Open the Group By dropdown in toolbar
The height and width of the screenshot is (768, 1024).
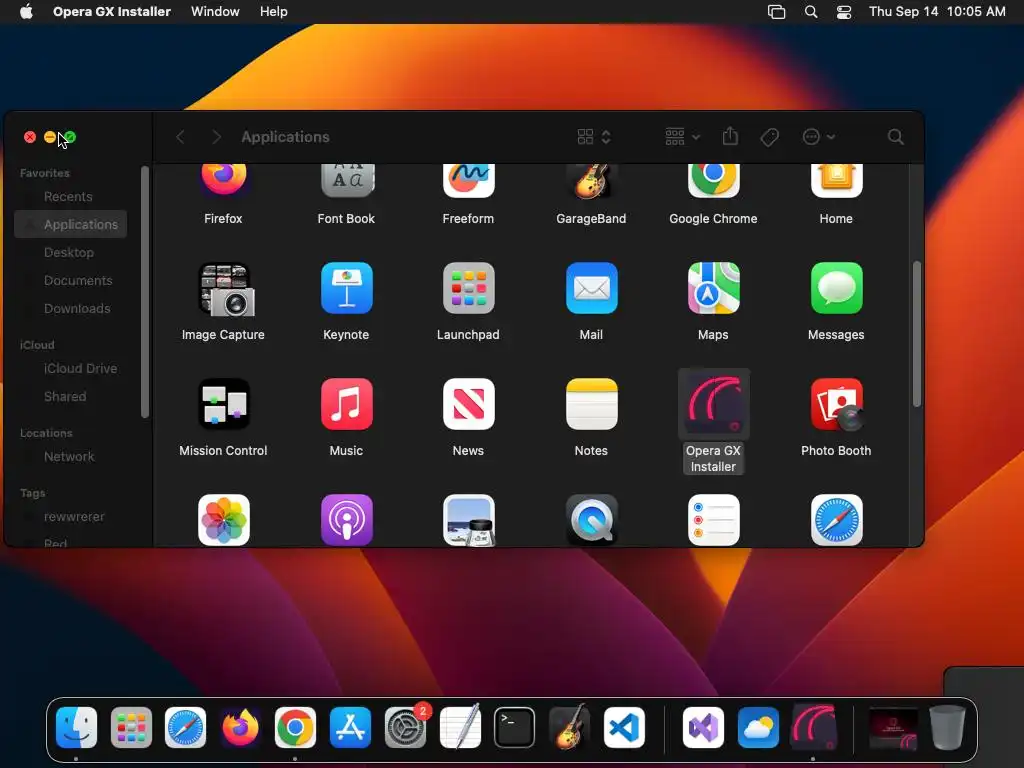pos(682,136)
